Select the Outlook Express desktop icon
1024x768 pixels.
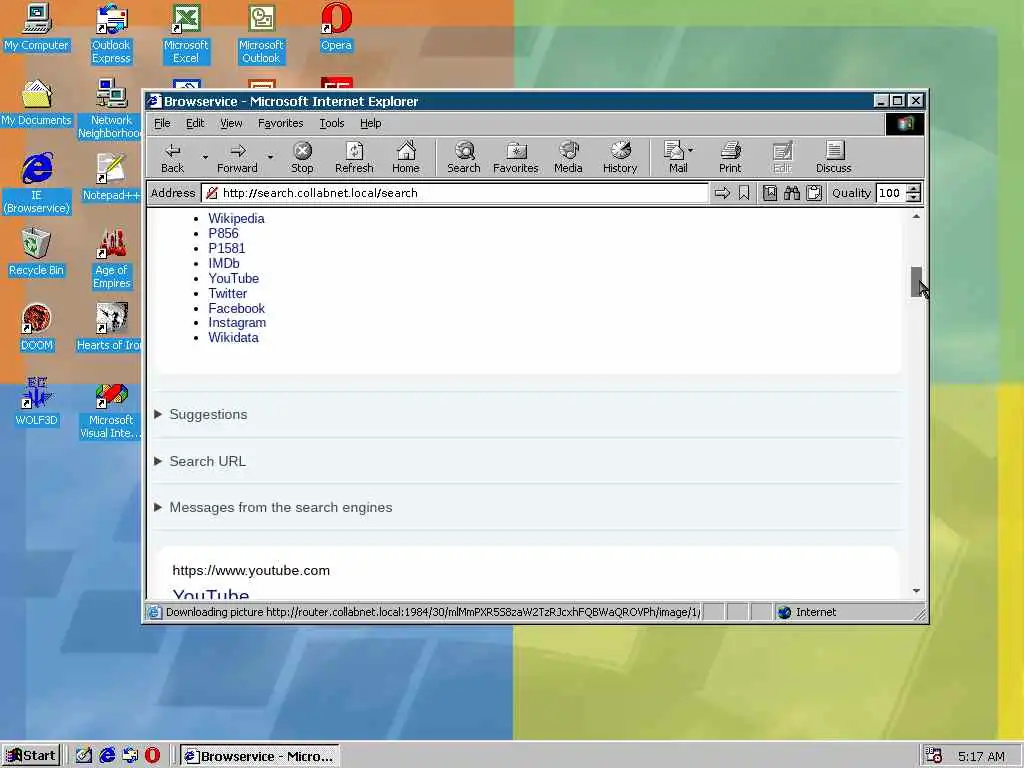click(111, 34)
